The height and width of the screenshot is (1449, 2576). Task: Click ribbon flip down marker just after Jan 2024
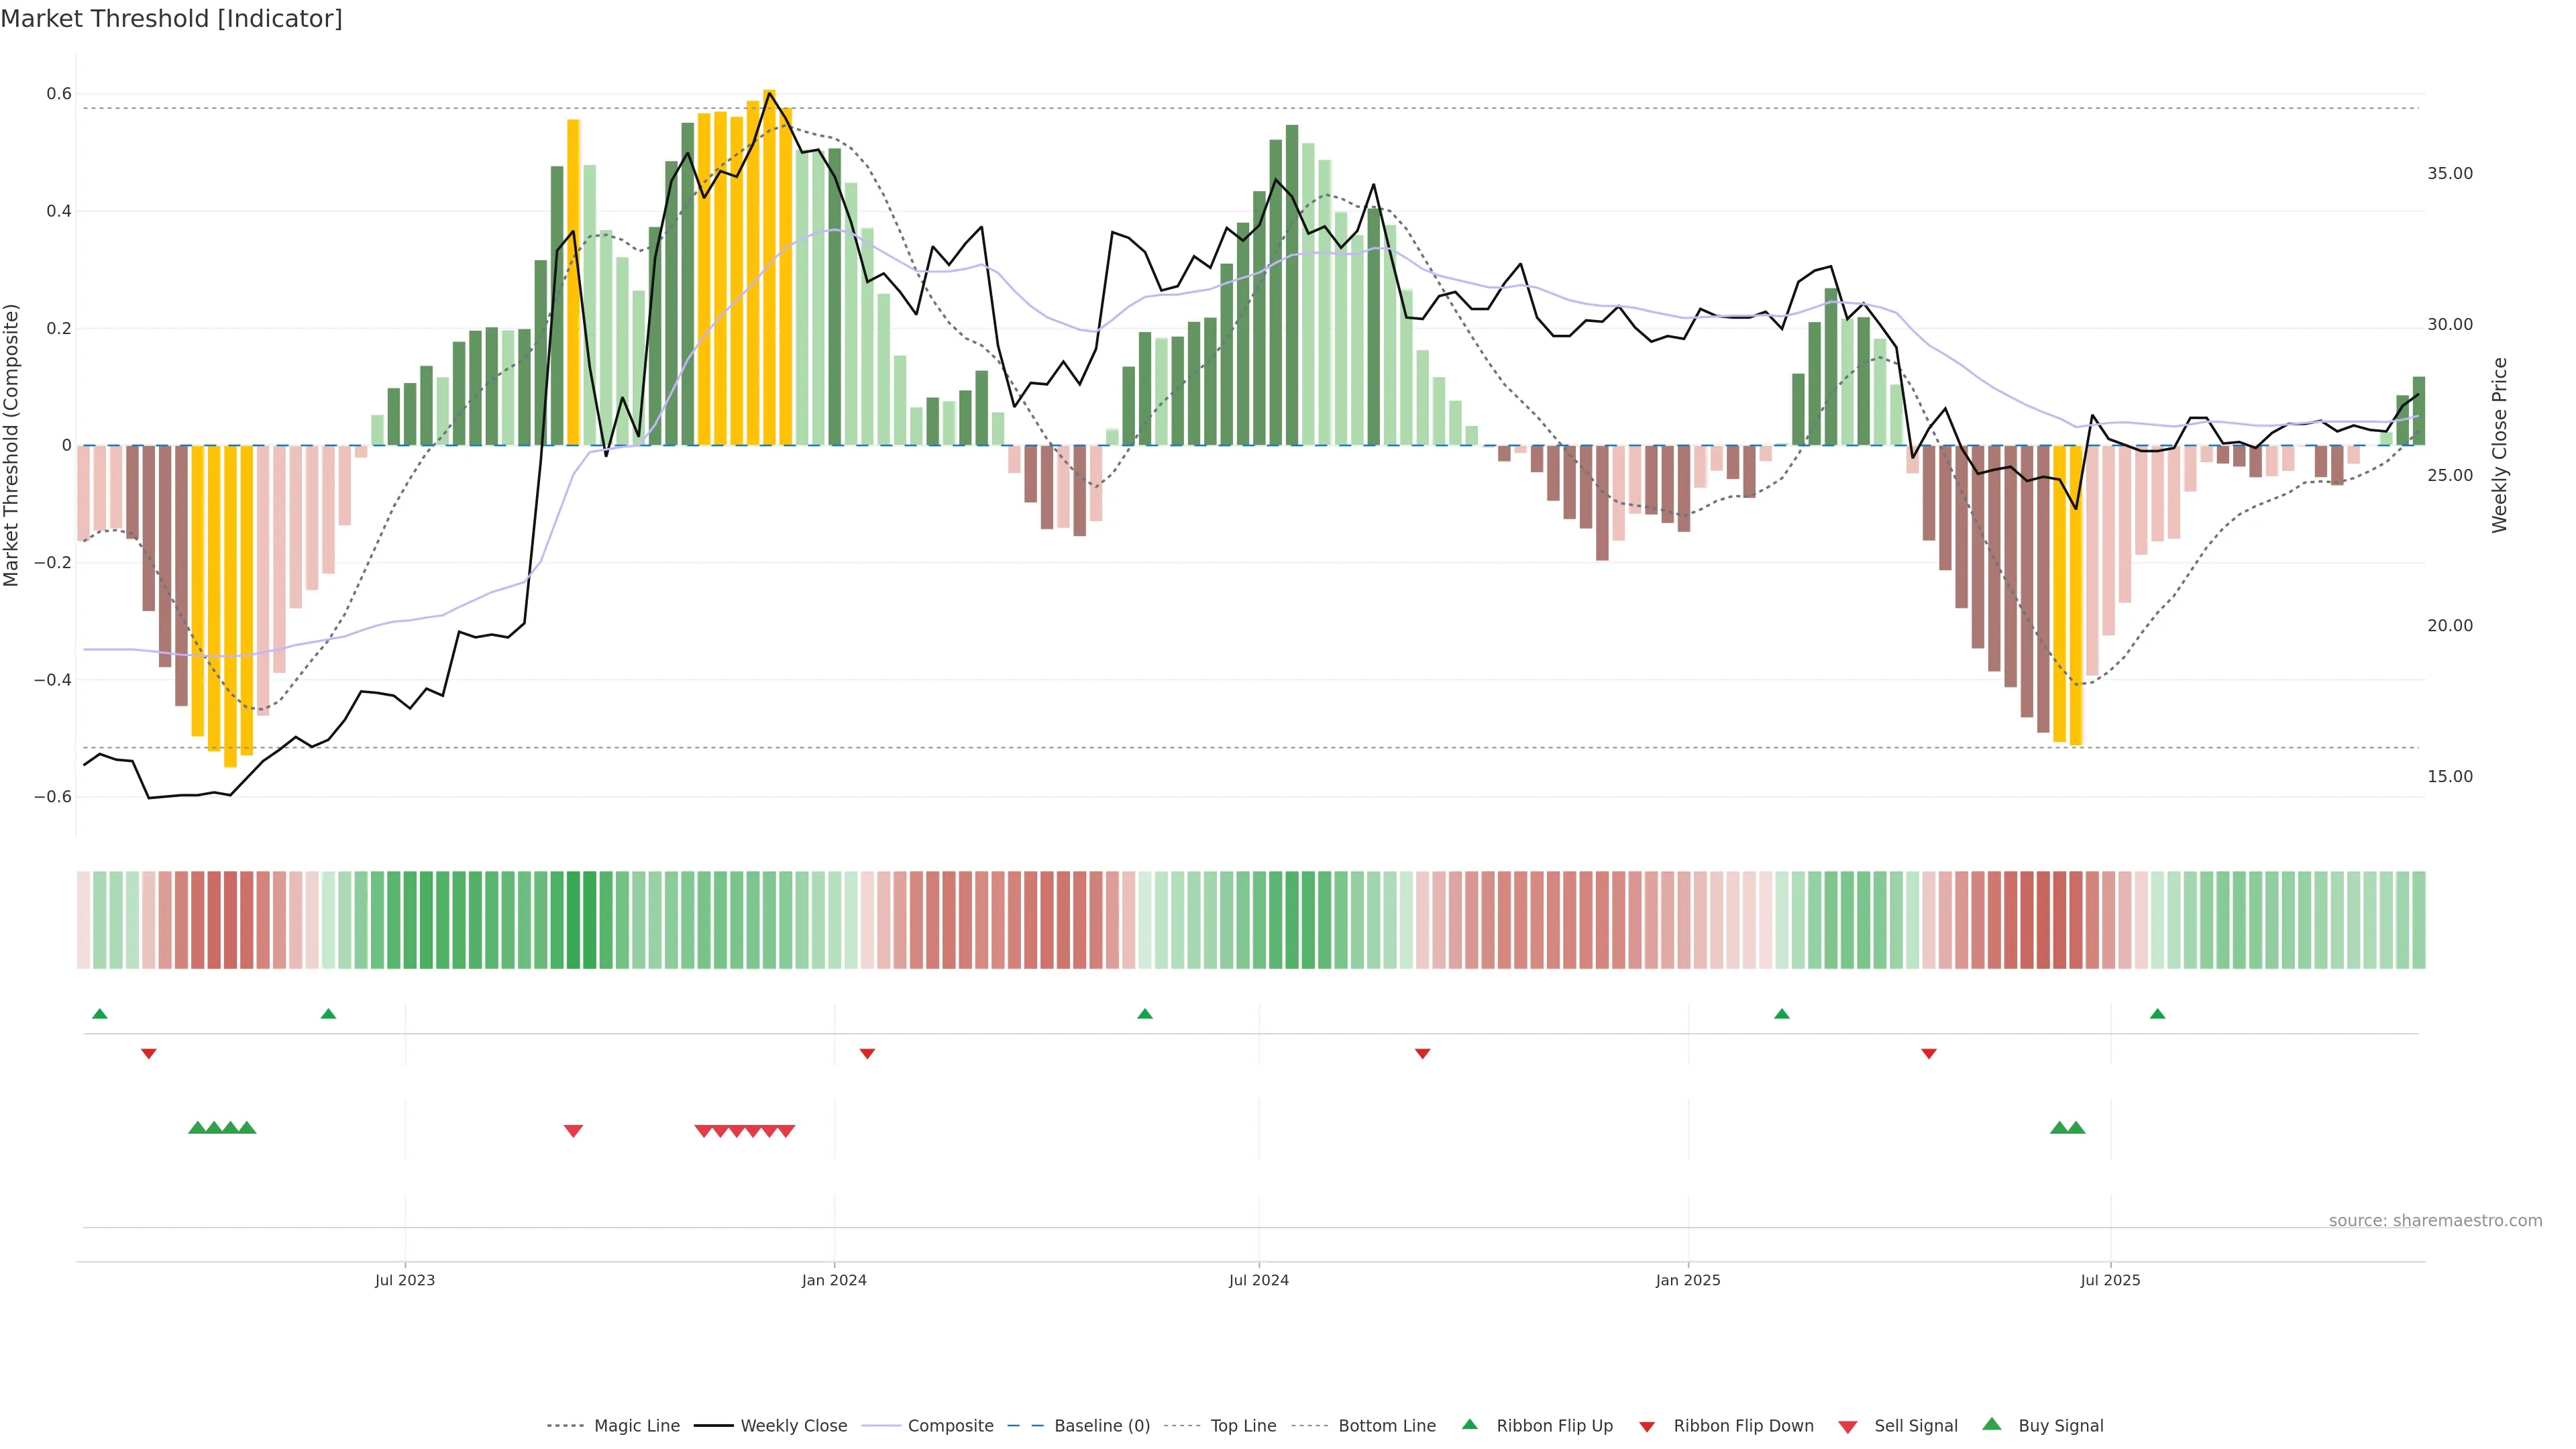click(x=867, y=1054)
